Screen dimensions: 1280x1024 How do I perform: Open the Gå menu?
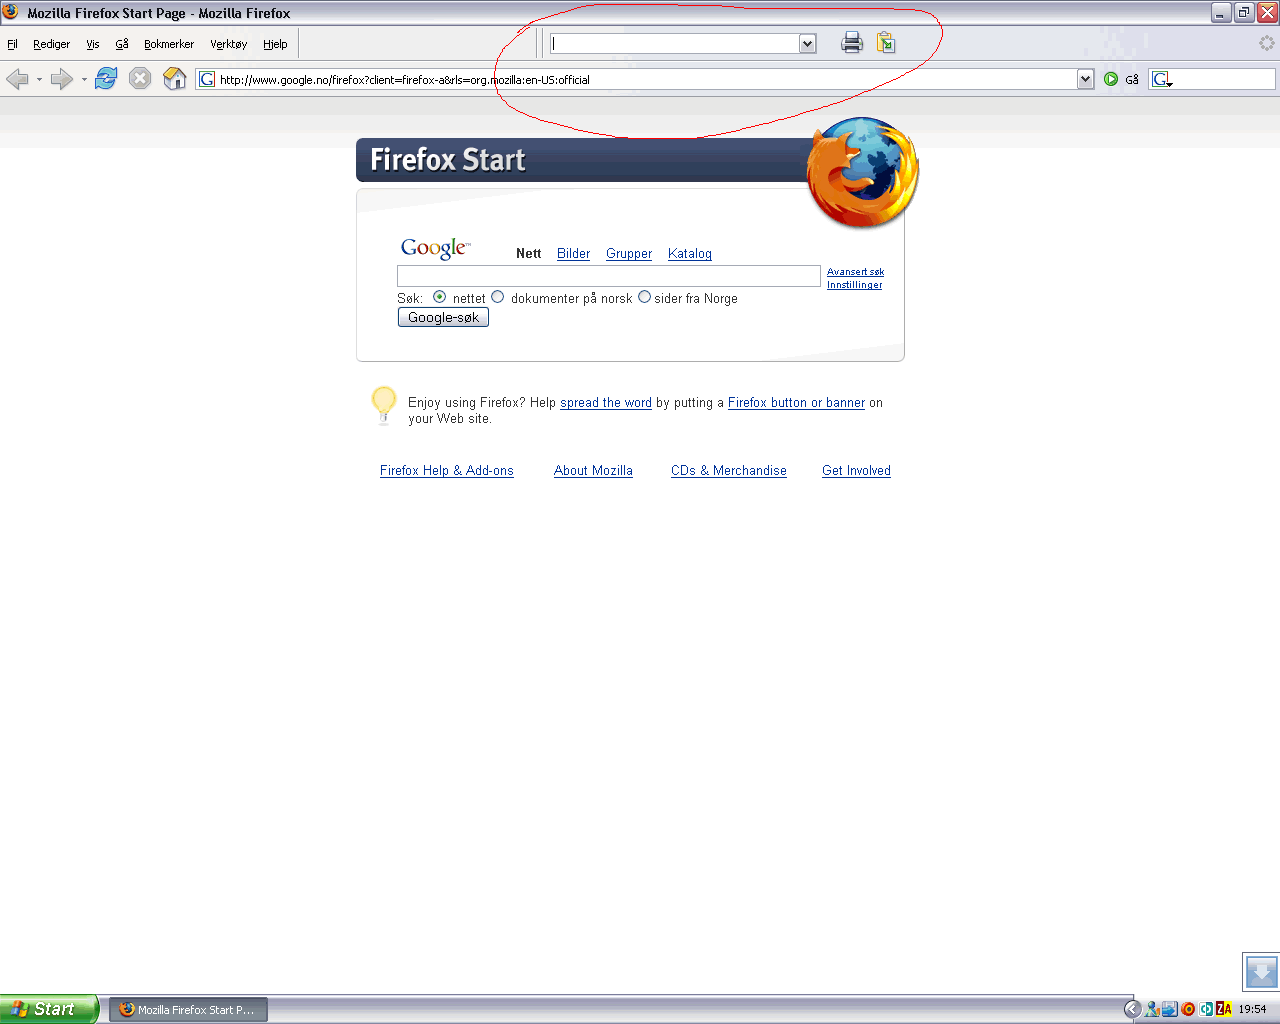click(x=122, y=44)
